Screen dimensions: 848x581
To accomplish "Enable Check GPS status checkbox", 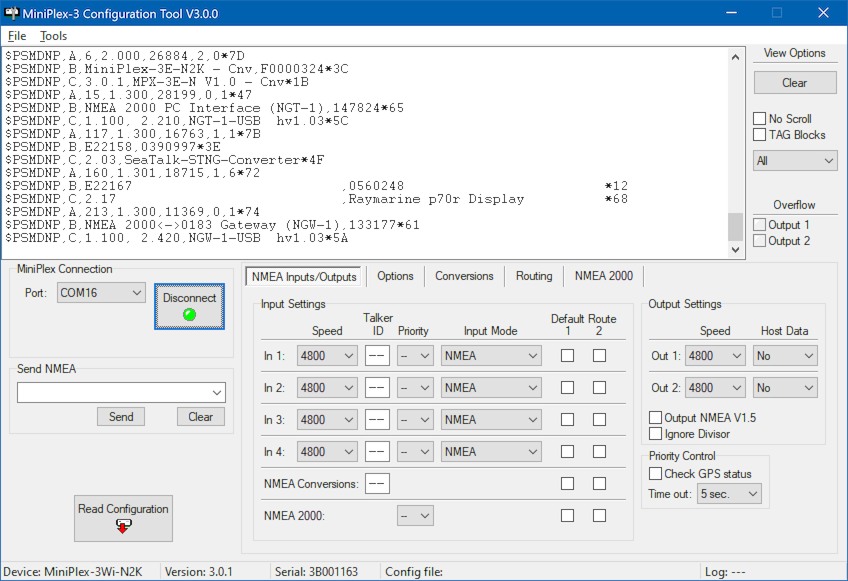I will (656, 473).
